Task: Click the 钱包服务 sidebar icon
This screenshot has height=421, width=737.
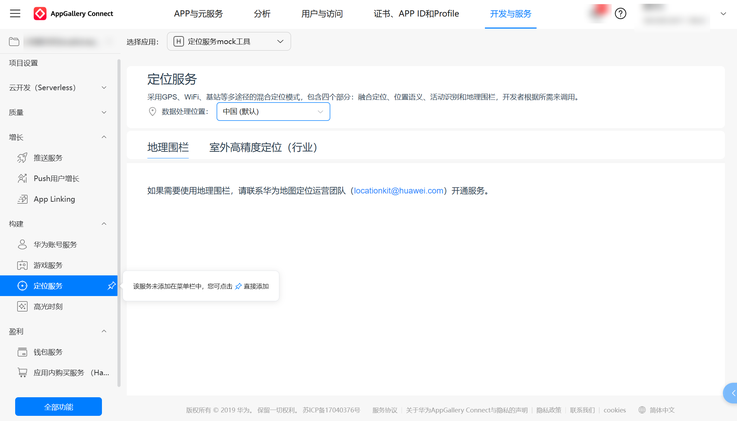Action: [x=22, y=352]
